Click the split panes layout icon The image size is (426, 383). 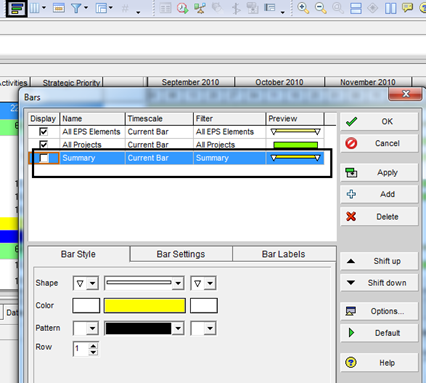(391, 8)
